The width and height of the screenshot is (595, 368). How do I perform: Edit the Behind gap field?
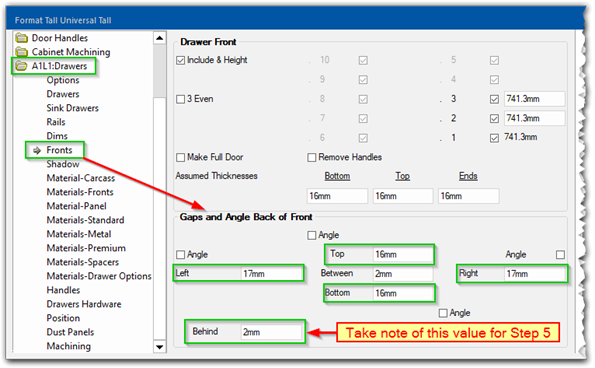coord(272,332)
